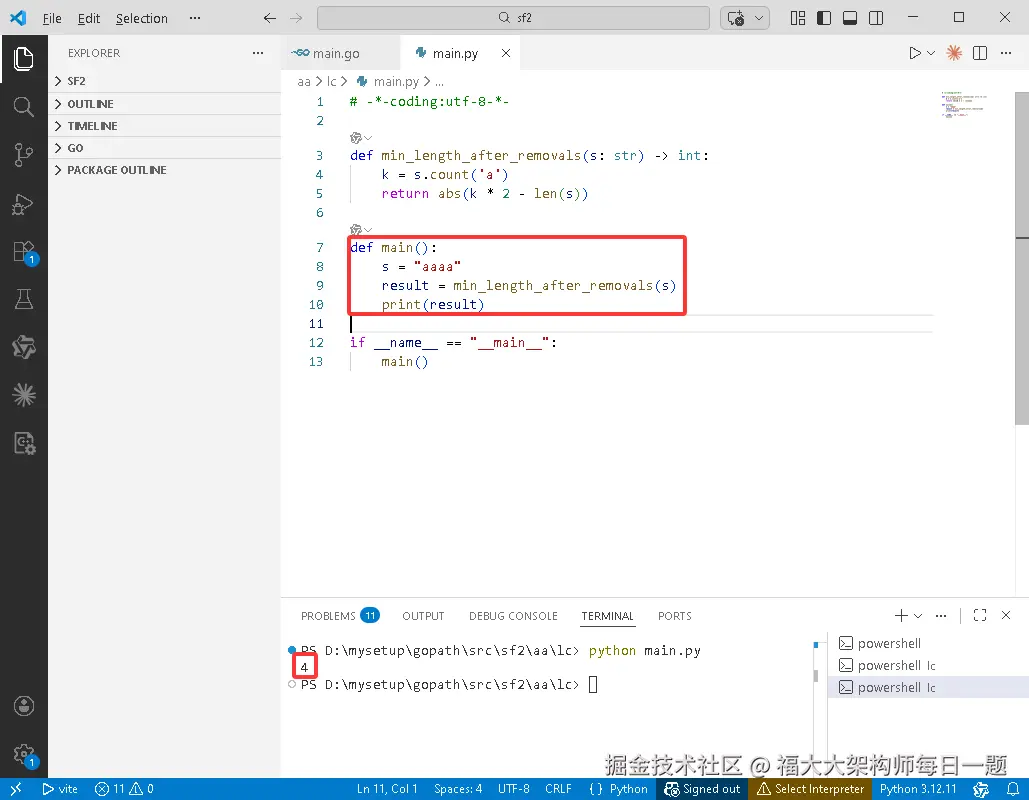This screenshot has width=1029, height=800.
Task: Open Explorer Views and More Actions
Action: click(x=258, y=53)
